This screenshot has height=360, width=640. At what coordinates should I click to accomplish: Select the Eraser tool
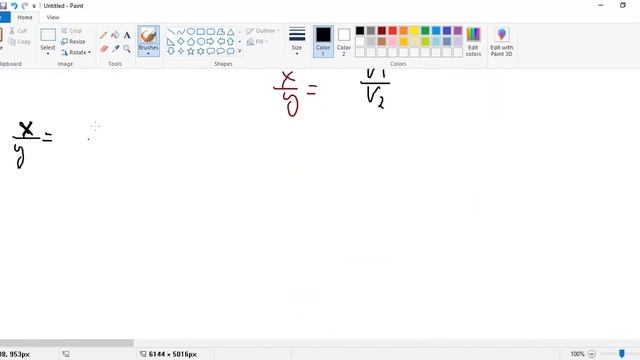(x=104, y=49)
